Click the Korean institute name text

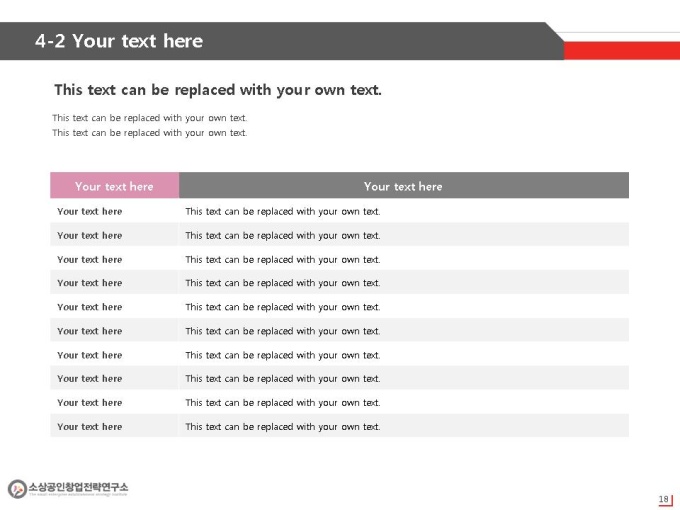(78, 487)
